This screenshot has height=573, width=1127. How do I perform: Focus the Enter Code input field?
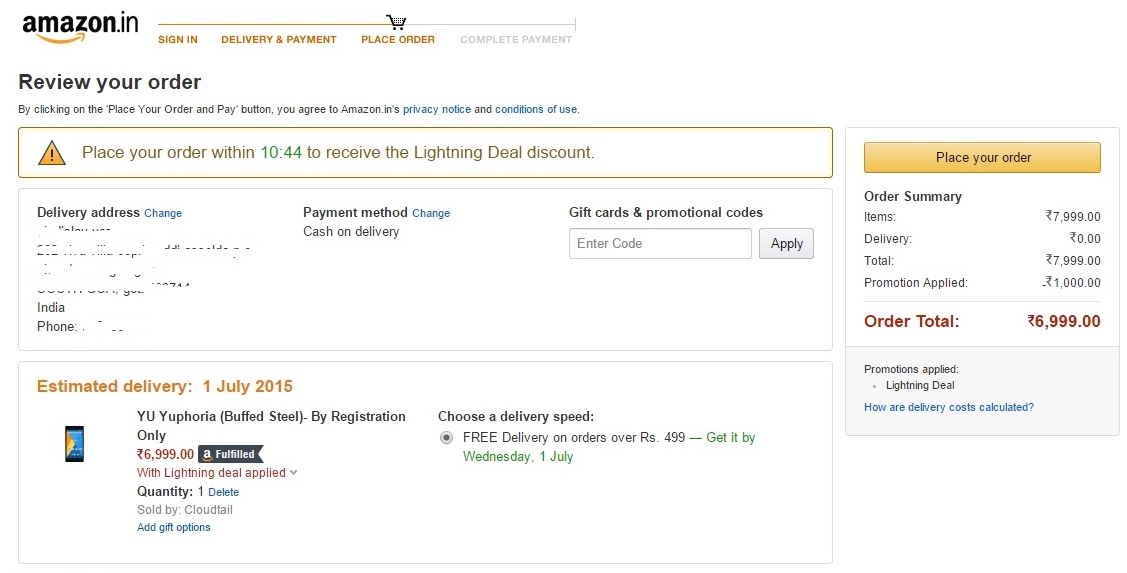660,244
